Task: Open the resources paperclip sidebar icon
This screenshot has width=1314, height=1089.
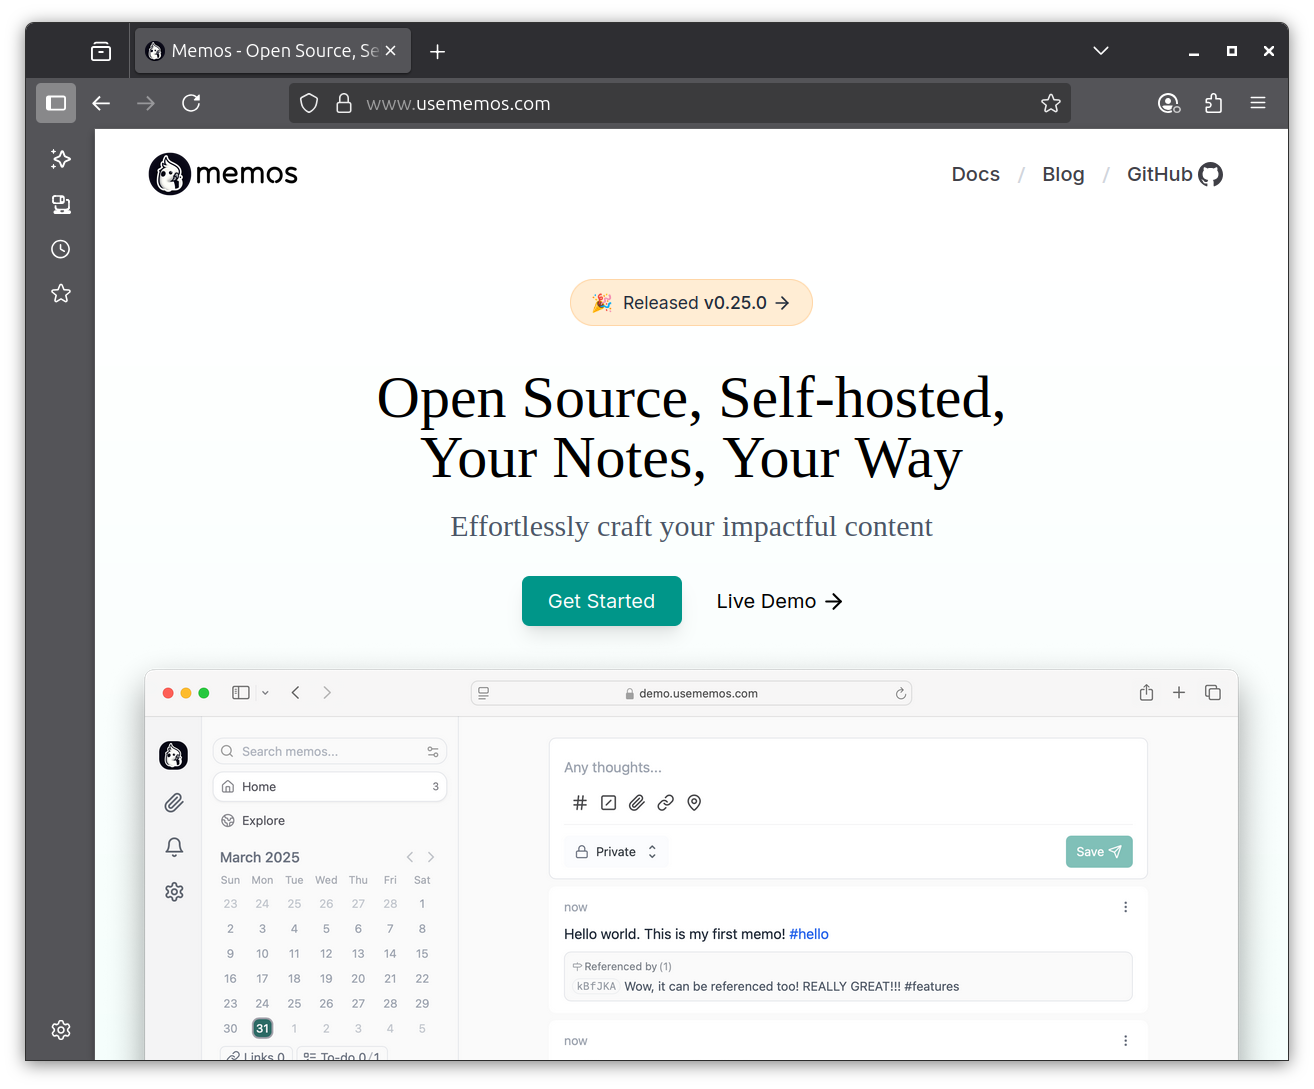Action: pos(174,803)
